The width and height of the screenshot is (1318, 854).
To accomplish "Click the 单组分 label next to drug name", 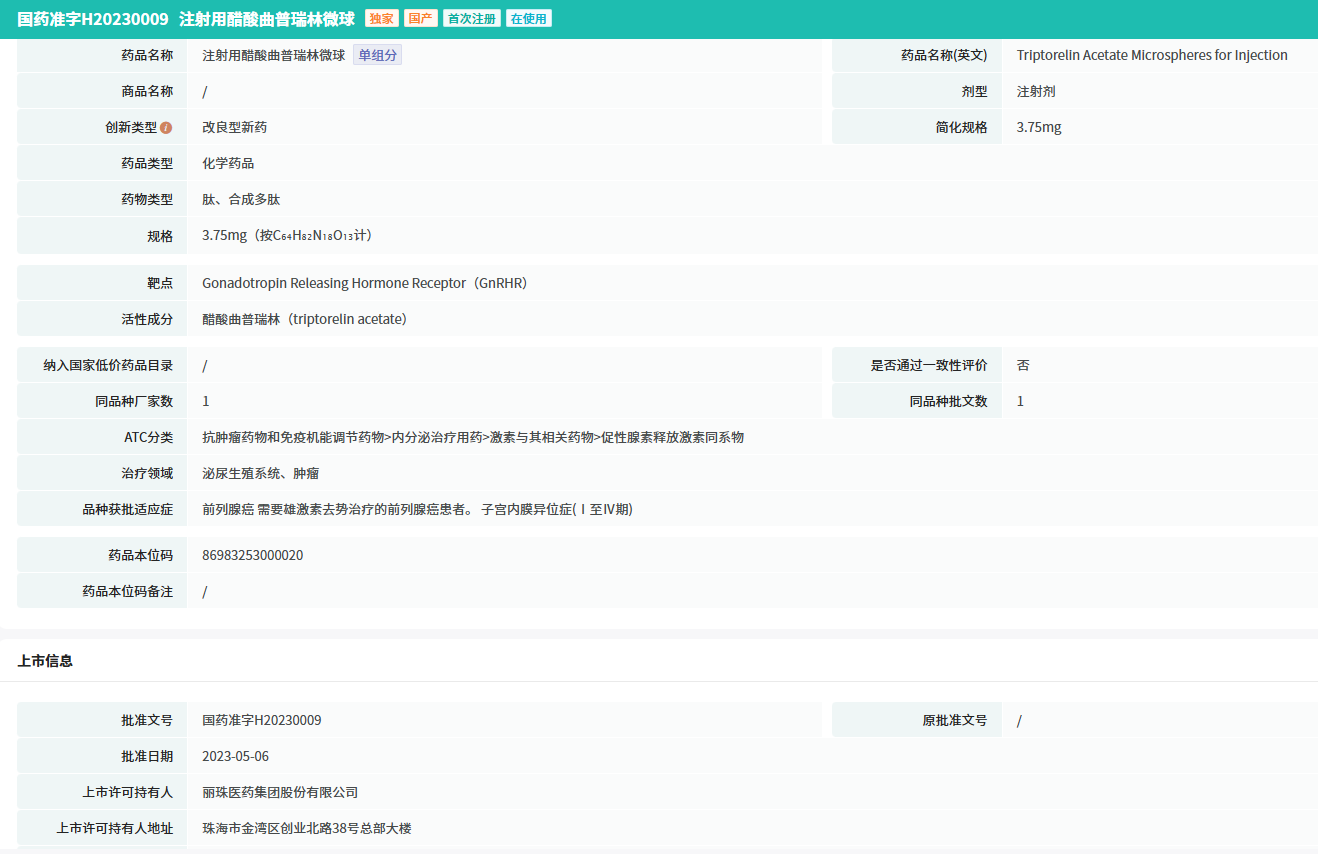I will click(377, 56).
